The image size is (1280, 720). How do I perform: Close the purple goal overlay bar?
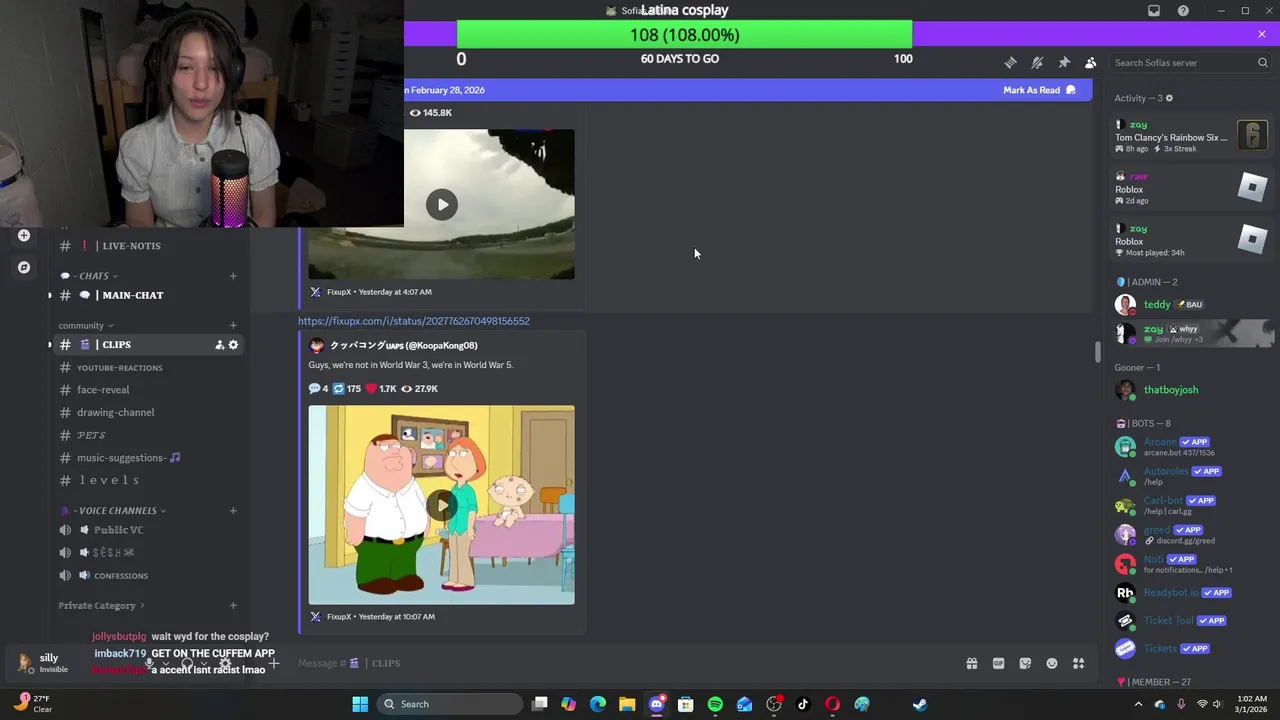click(x=1261, y=34)
